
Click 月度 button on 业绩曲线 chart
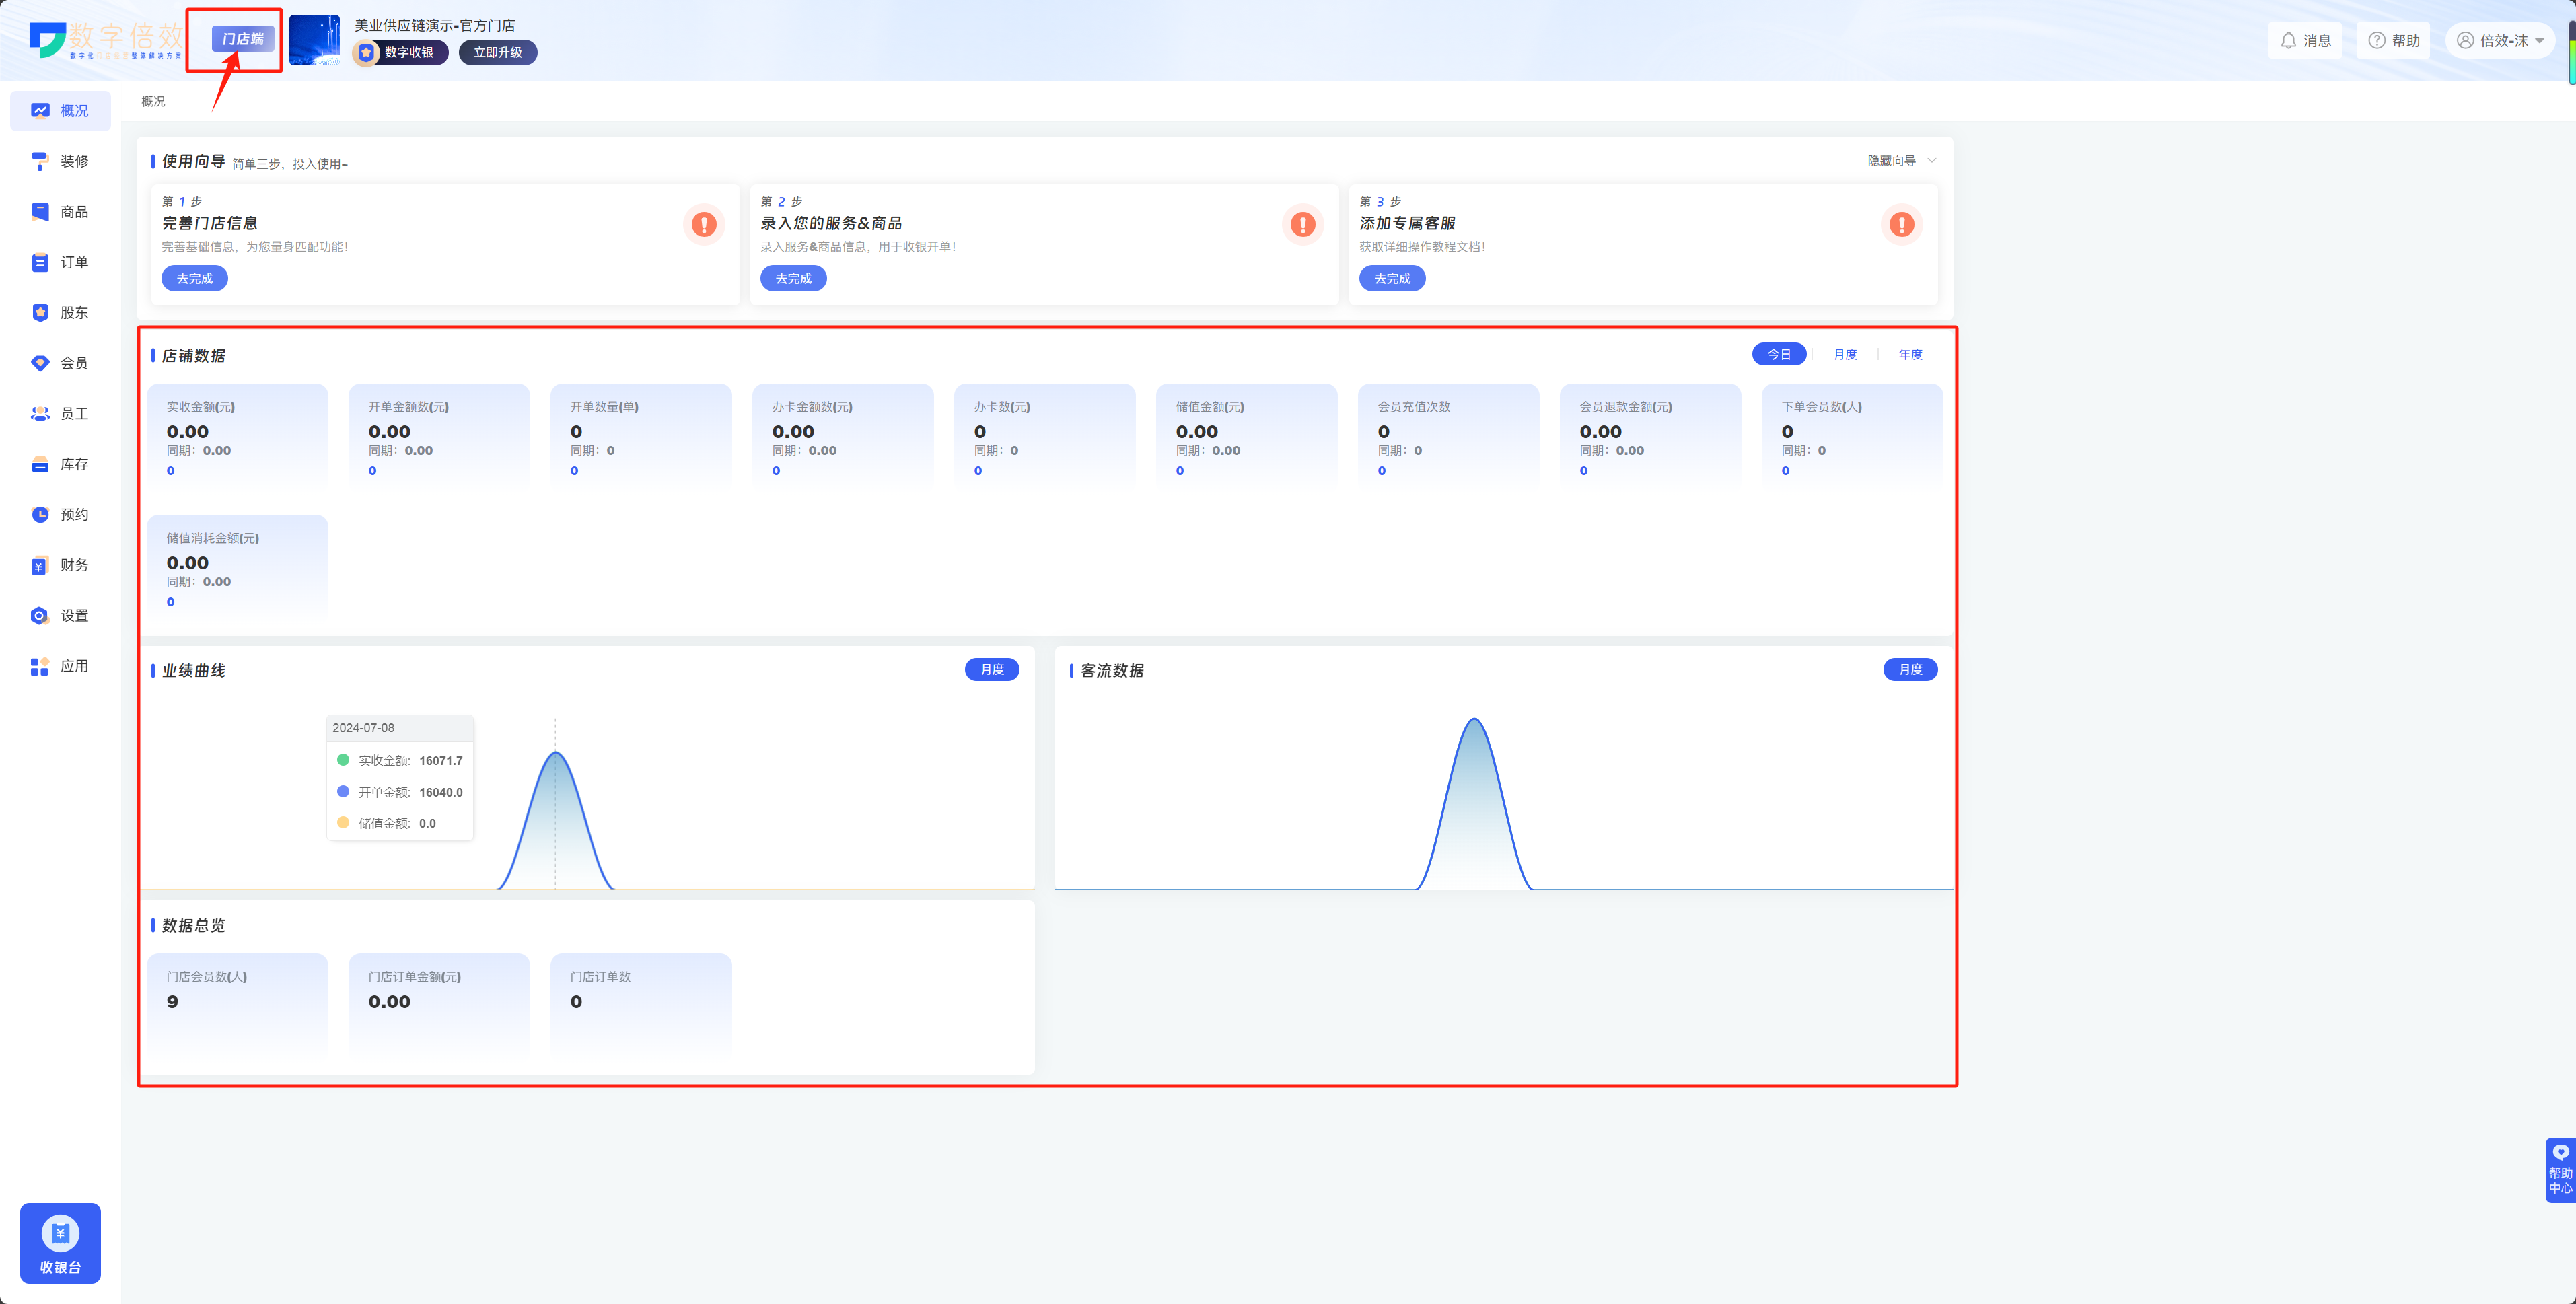[x=992, y=670]
